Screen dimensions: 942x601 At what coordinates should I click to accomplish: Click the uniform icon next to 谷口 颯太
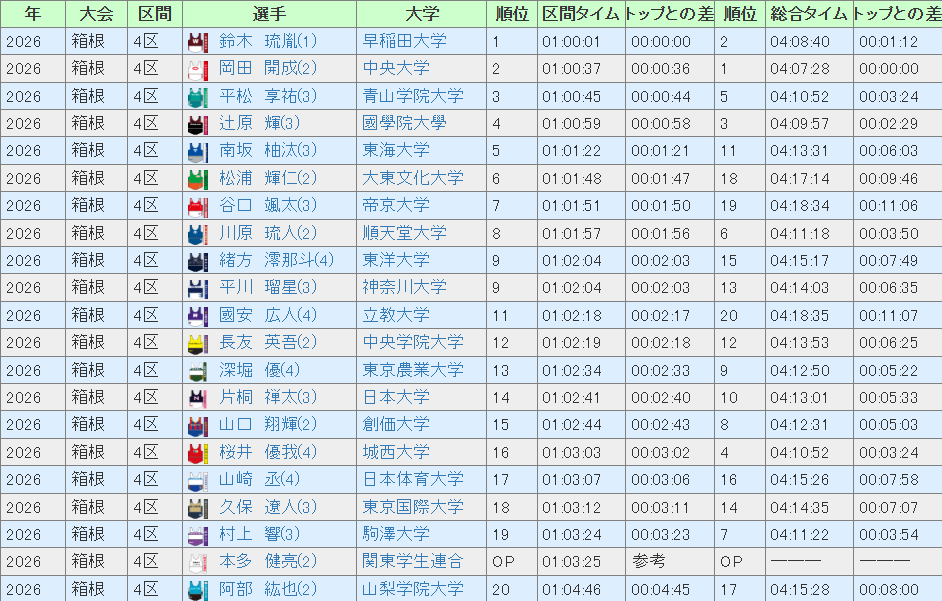(x=197, y=206)
